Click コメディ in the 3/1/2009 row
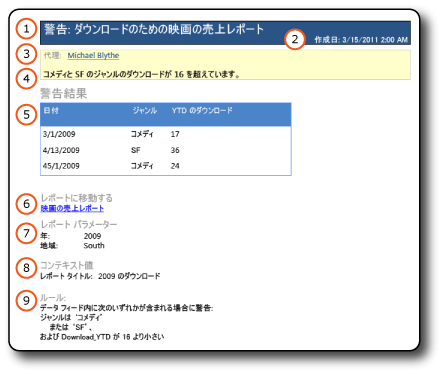 pos(142,134)
